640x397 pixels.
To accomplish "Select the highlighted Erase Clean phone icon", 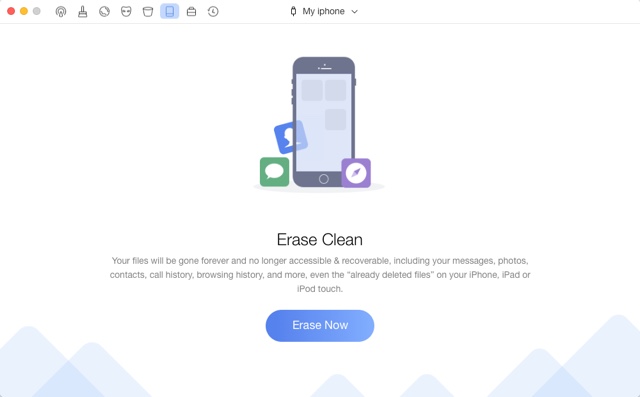I will (x=169, y=11).
